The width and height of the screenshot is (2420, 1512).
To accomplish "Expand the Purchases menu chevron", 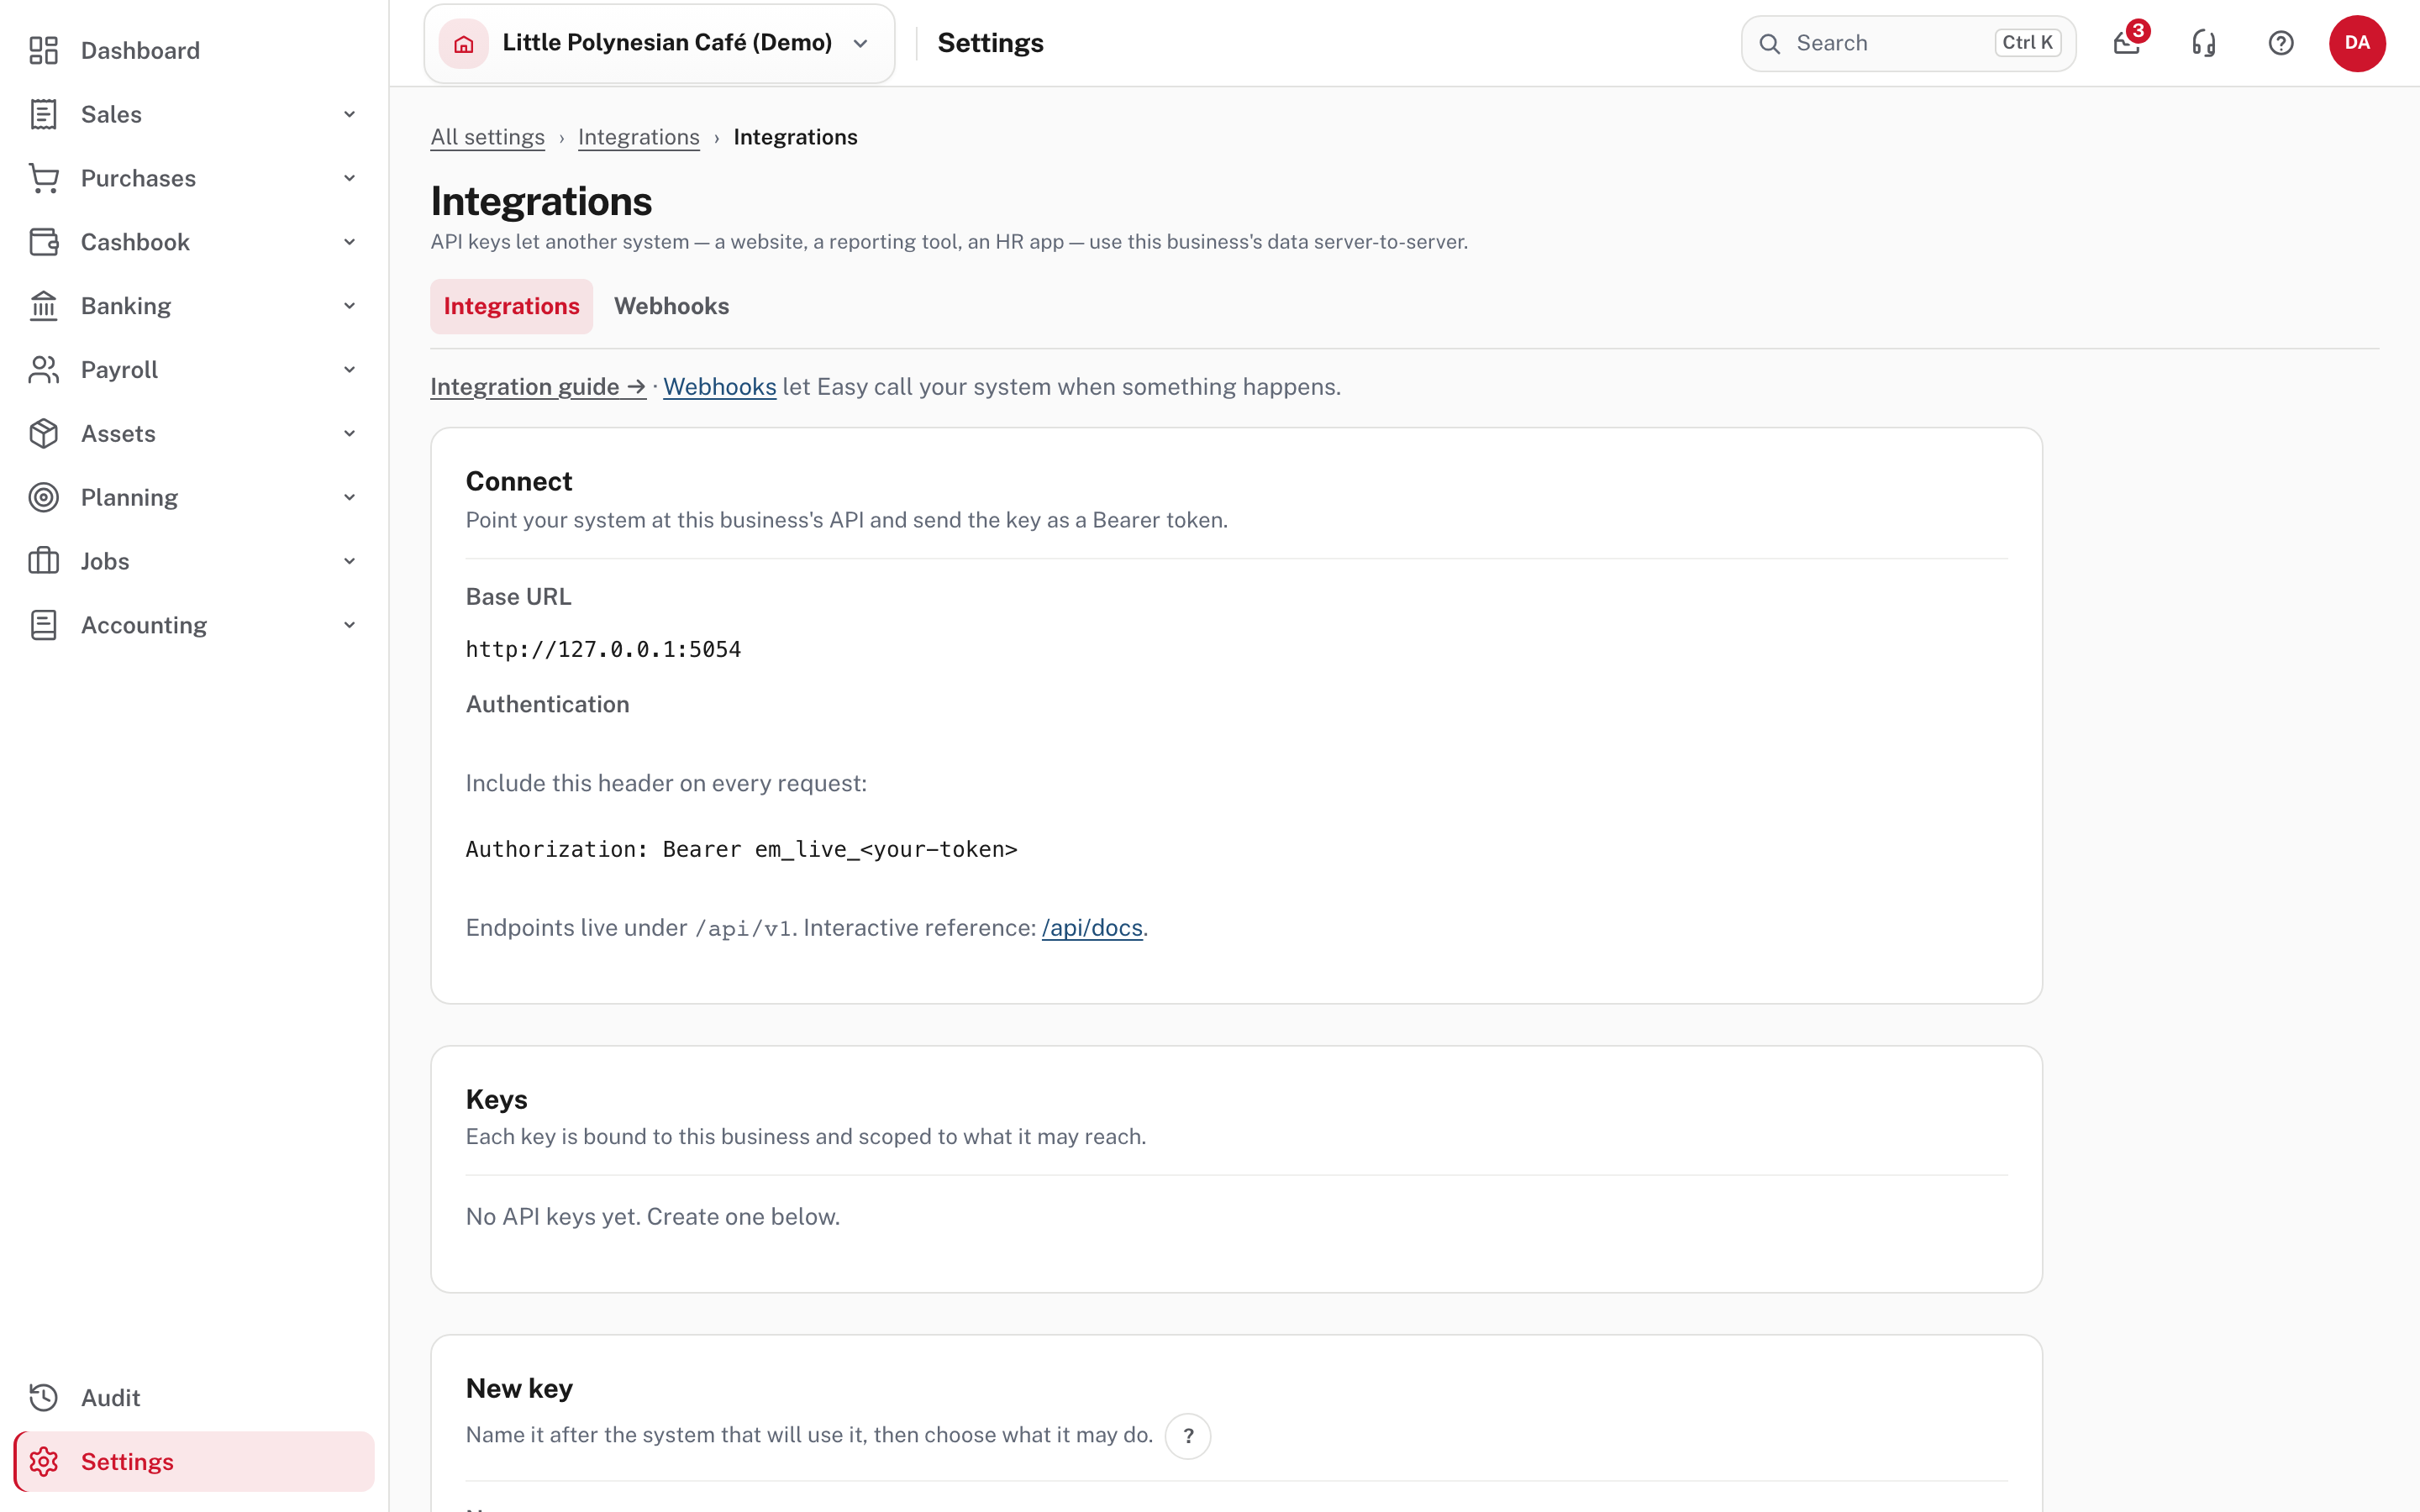I will click(x=349, y=178).
